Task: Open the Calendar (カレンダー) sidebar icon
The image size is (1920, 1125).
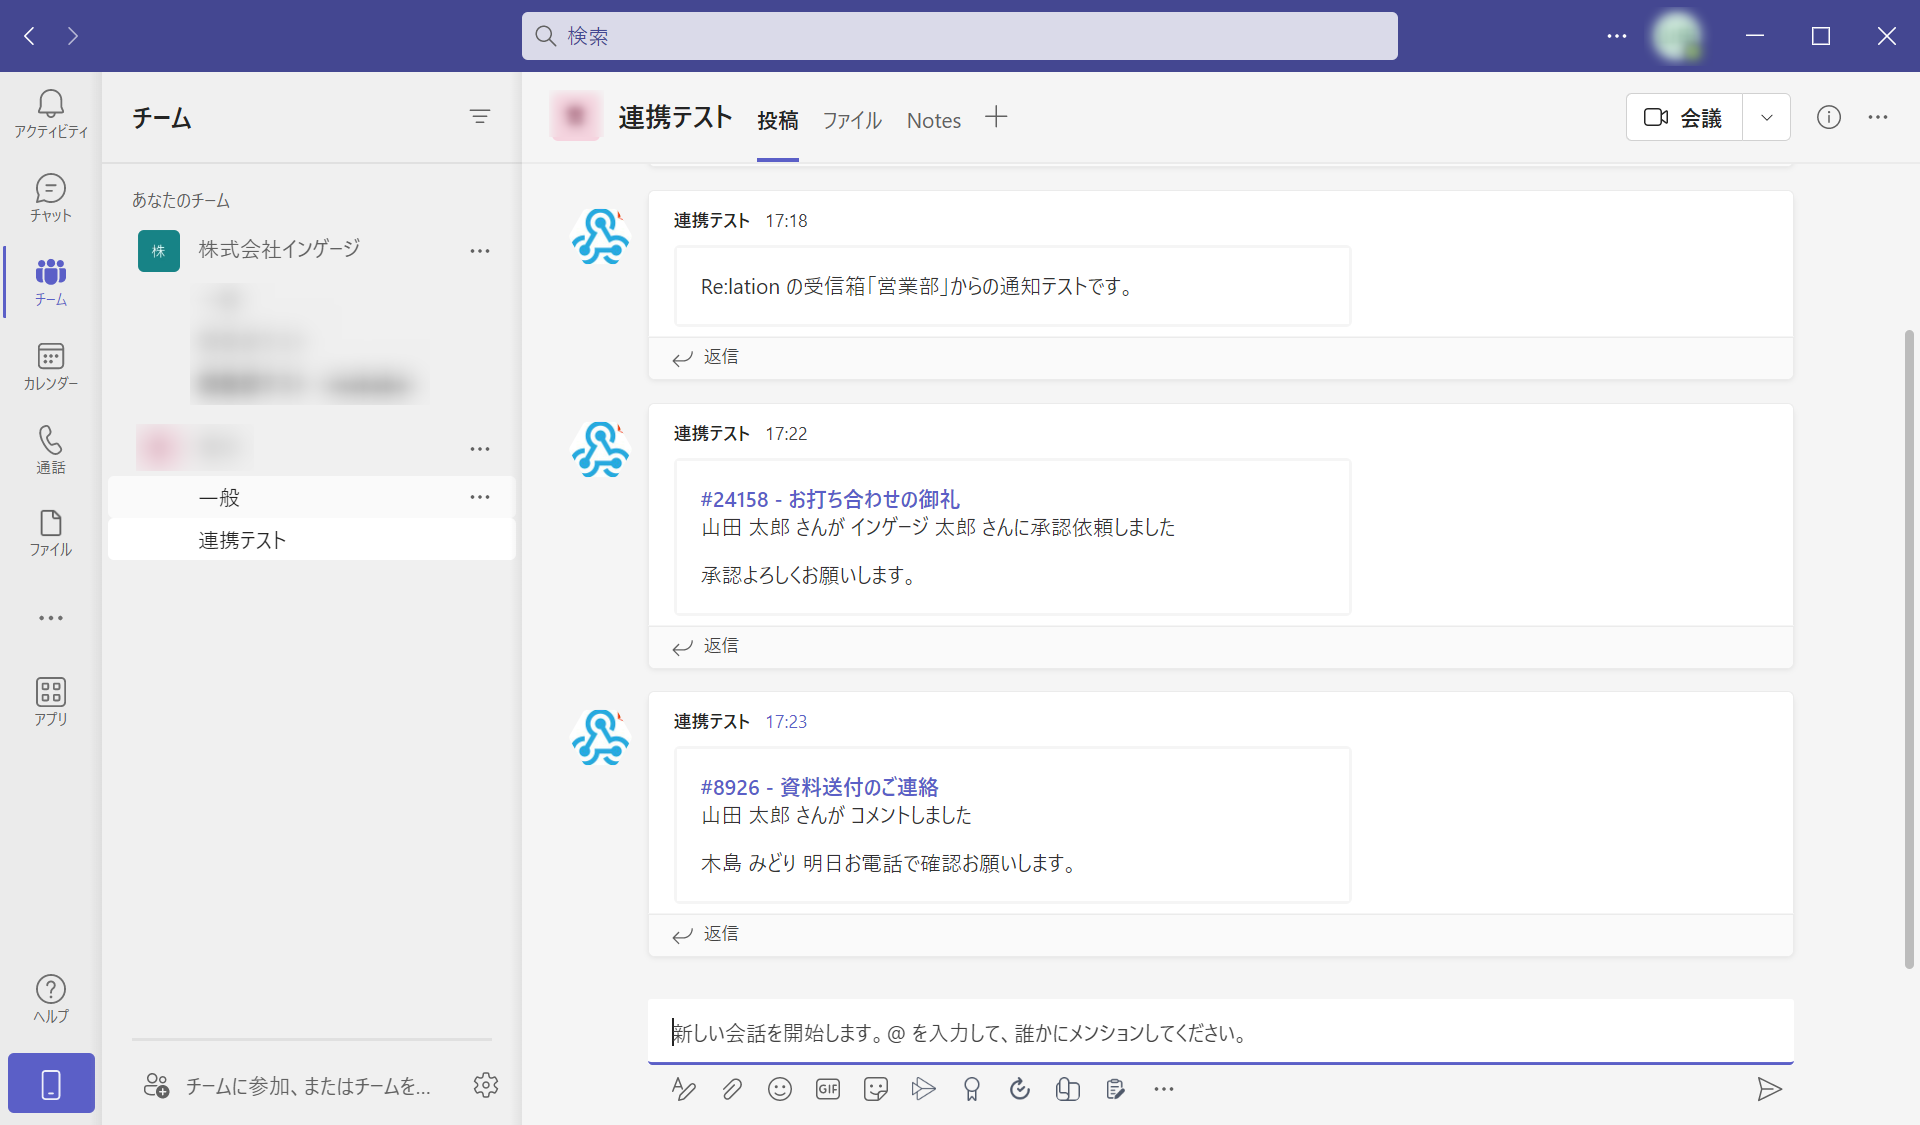Action: tap(51, 365)
